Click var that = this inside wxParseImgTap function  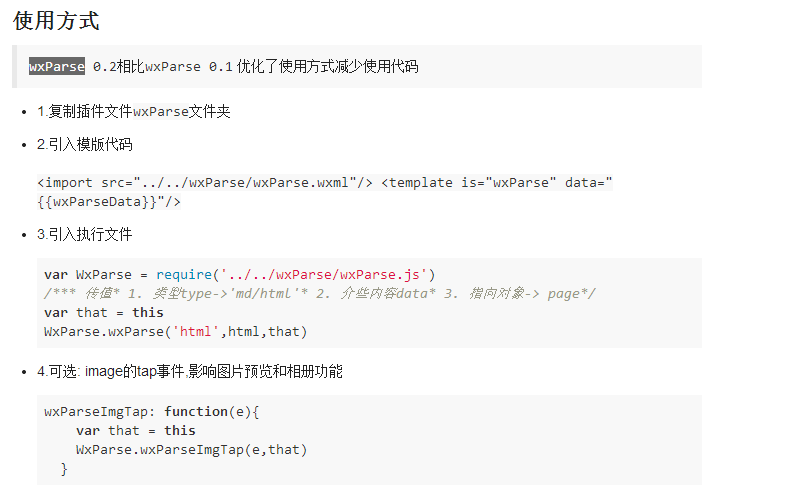coord(136,430)
